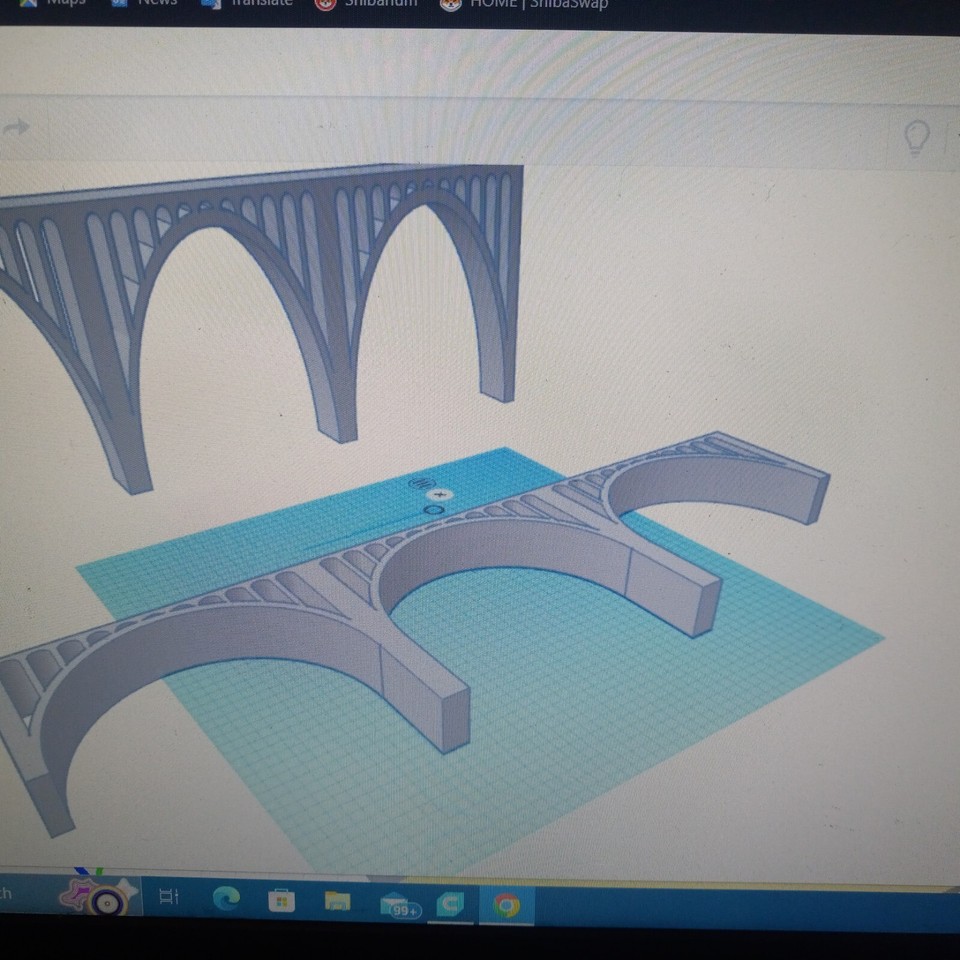Click the Shibarium bookmark label
960x960 pixels.
tap(380, 4)
